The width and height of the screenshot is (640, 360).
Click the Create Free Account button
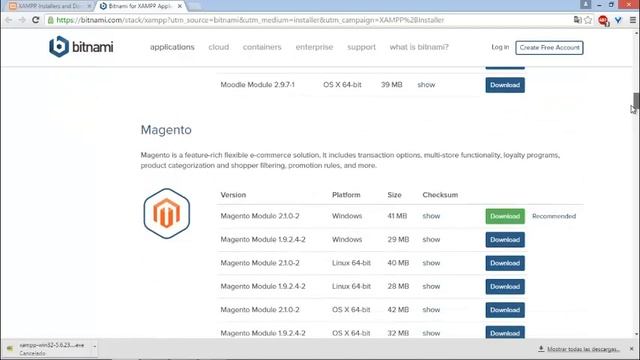coord(549,47)
